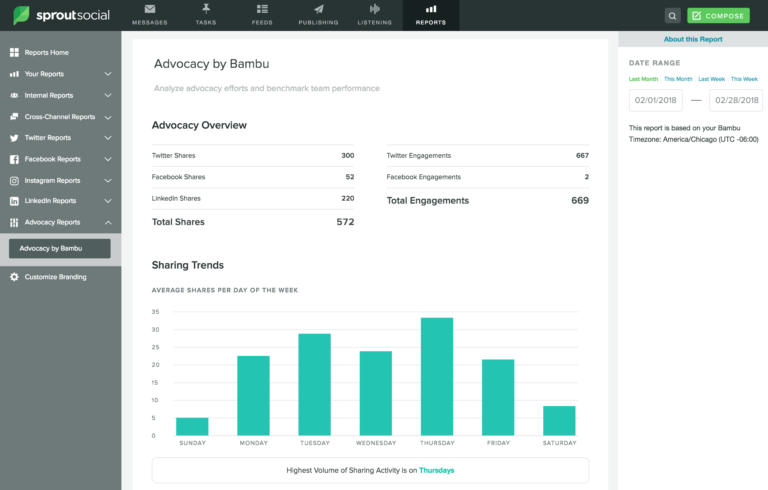The image size is (768, 490).
Task: Open the Messages envelope icon
Action: [150, 9]
